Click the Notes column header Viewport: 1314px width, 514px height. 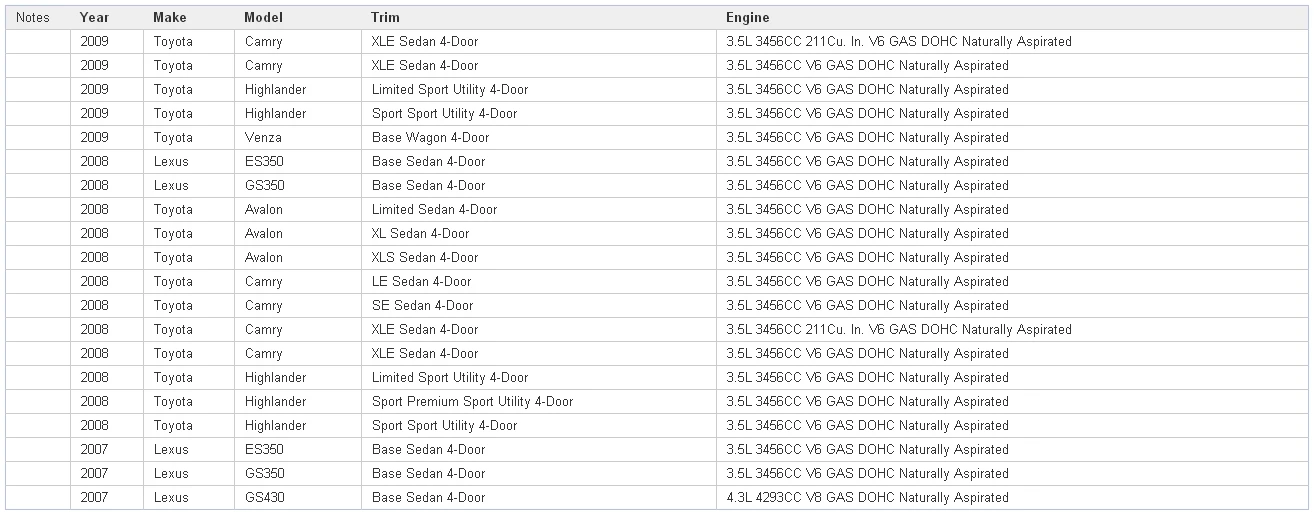(33, 17)
